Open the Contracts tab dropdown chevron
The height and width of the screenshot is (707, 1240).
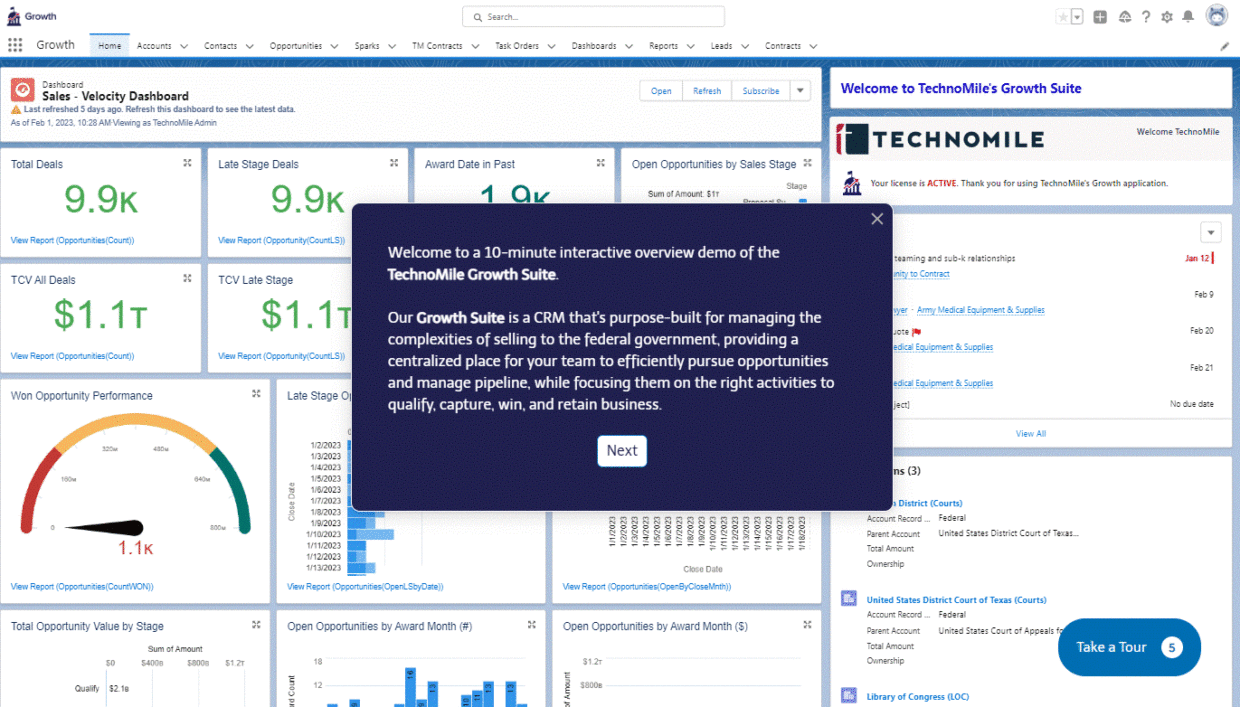tap(813, 46)
